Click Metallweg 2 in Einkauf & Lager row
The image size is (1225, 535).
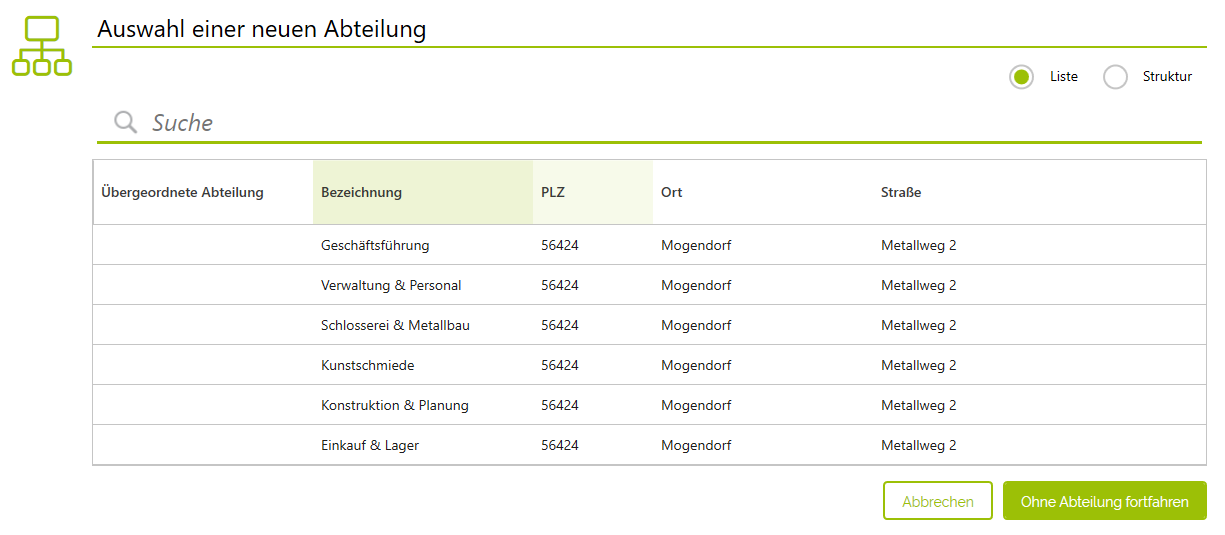[x=919, y=445]
